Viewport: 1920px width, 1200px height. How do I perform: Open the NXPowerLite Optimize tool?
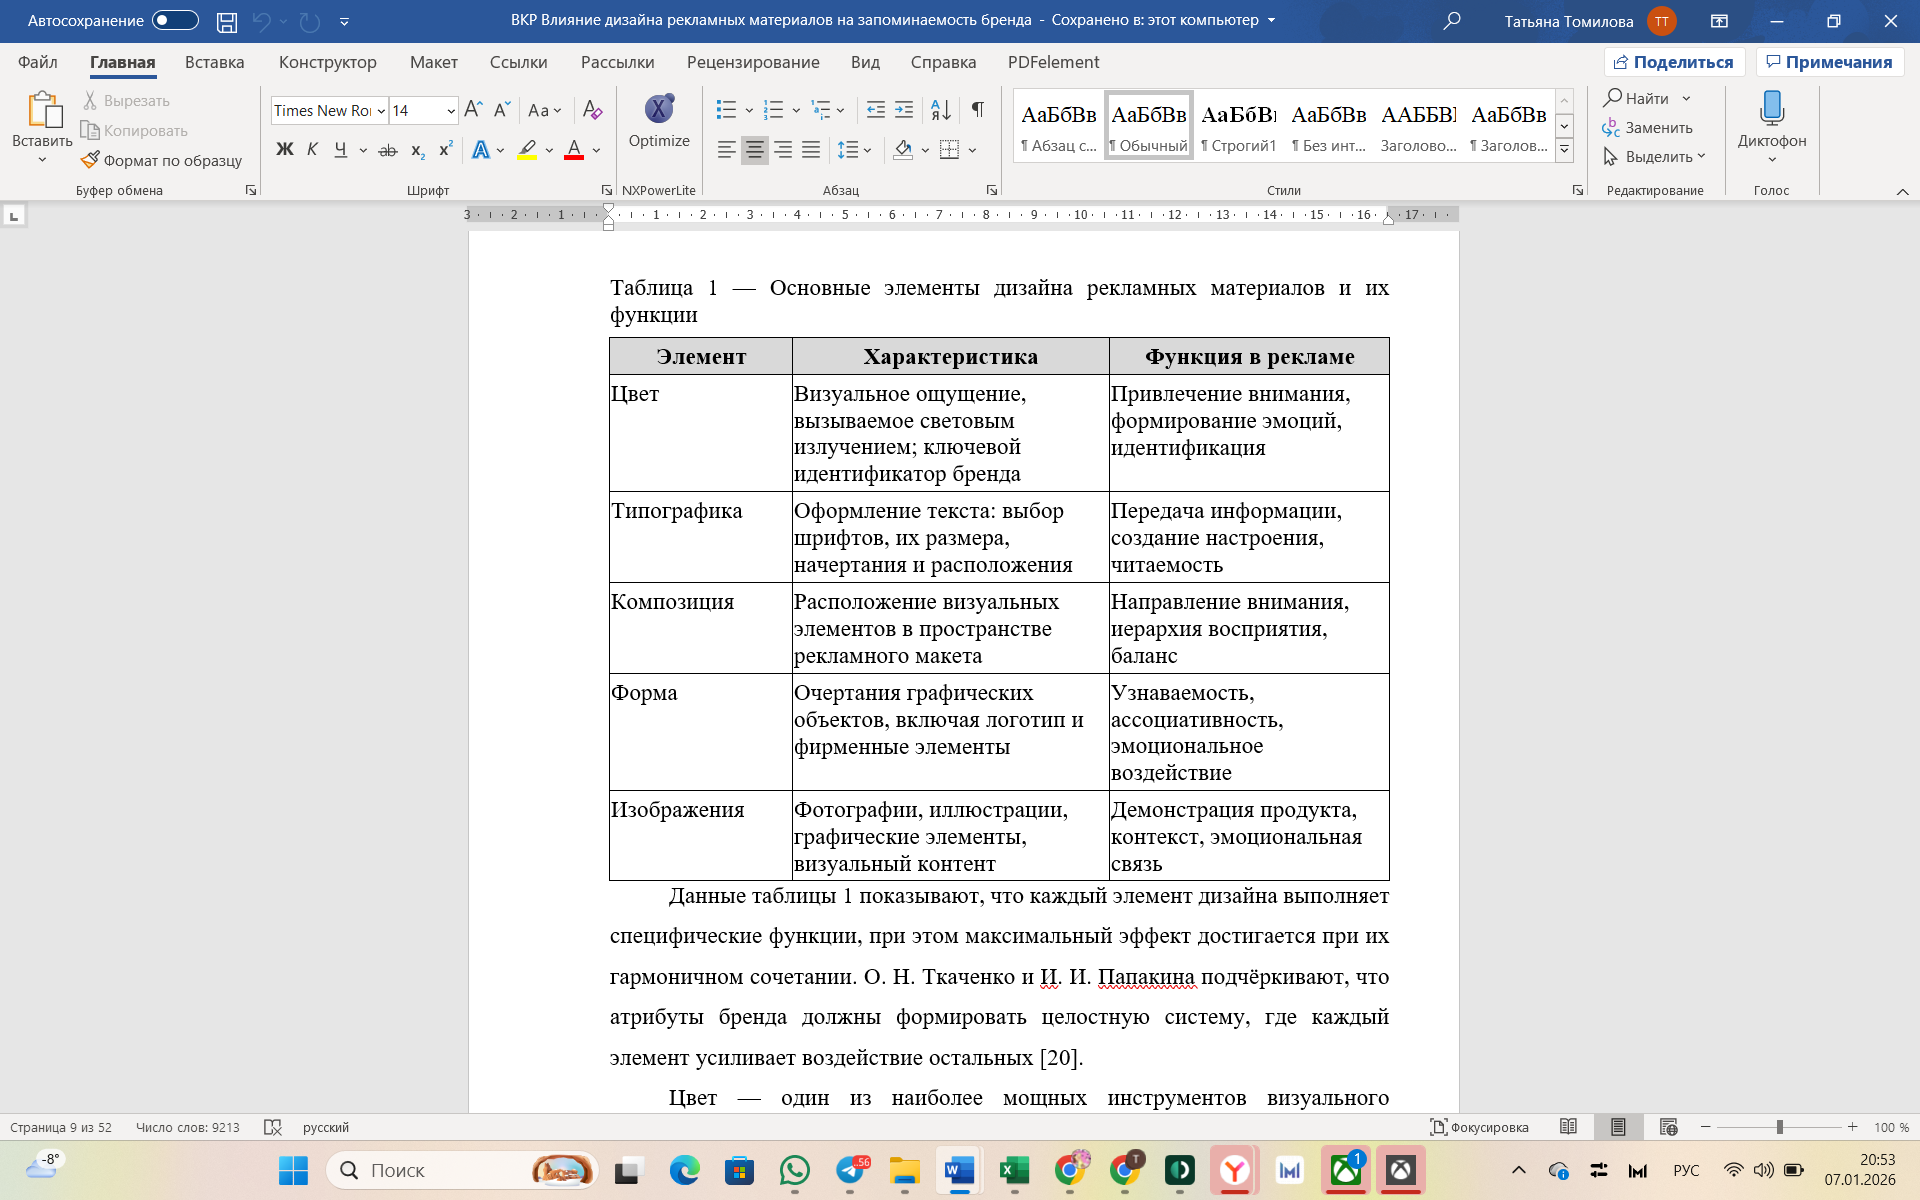(x=659, y=120)
